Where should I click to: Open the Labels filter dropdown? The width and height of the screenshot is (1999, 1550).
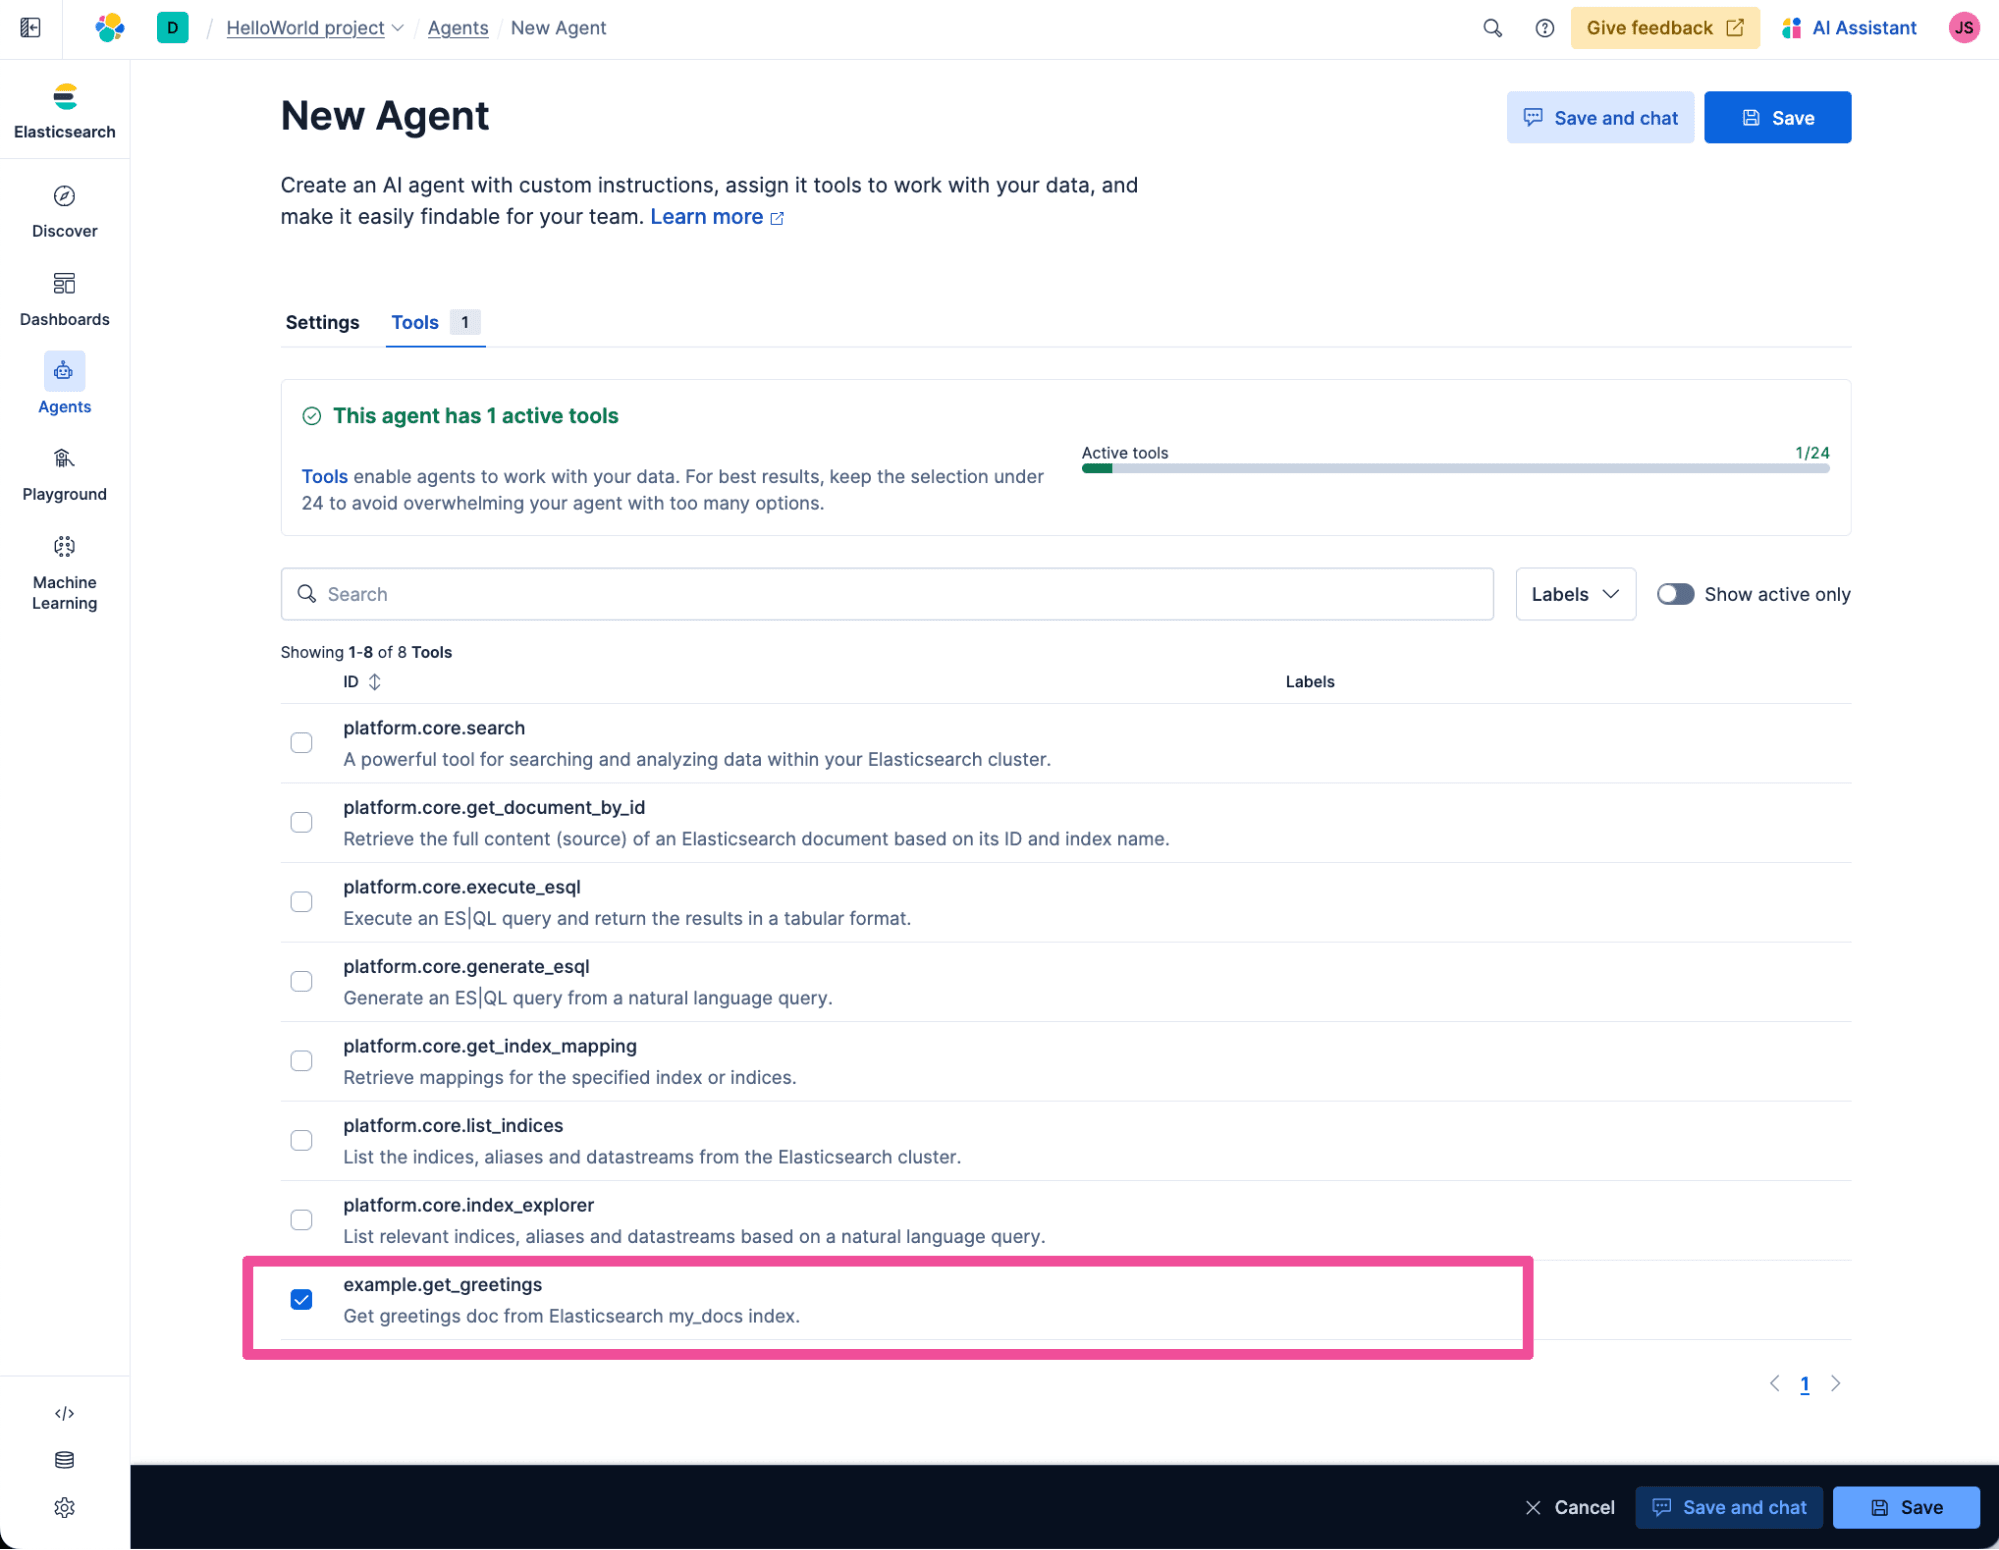tap(1574, 593)
